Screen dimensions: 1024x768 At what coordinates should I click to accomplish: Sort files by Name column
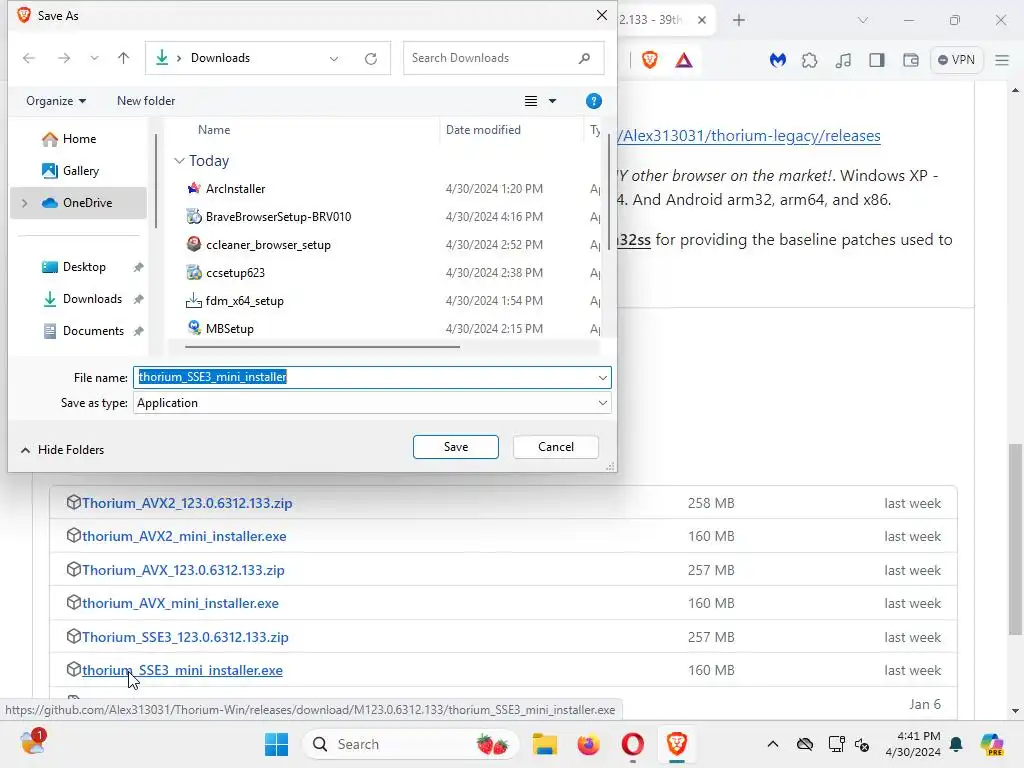point(214,130)
